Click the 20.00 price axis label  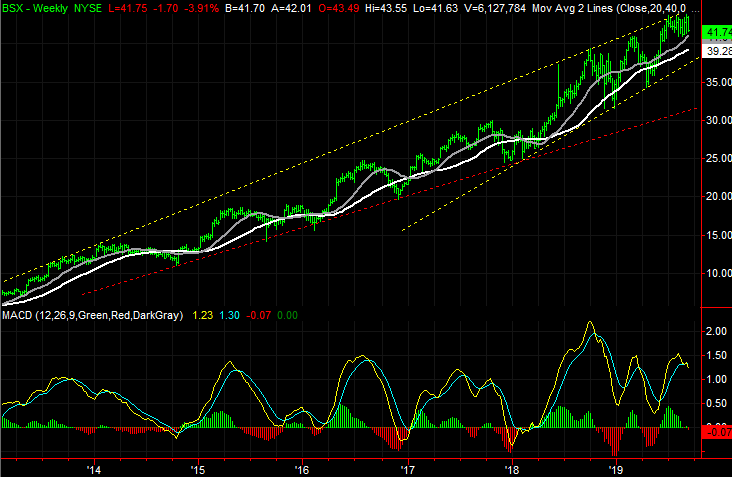pyautogui.click(x=718, y=196)
